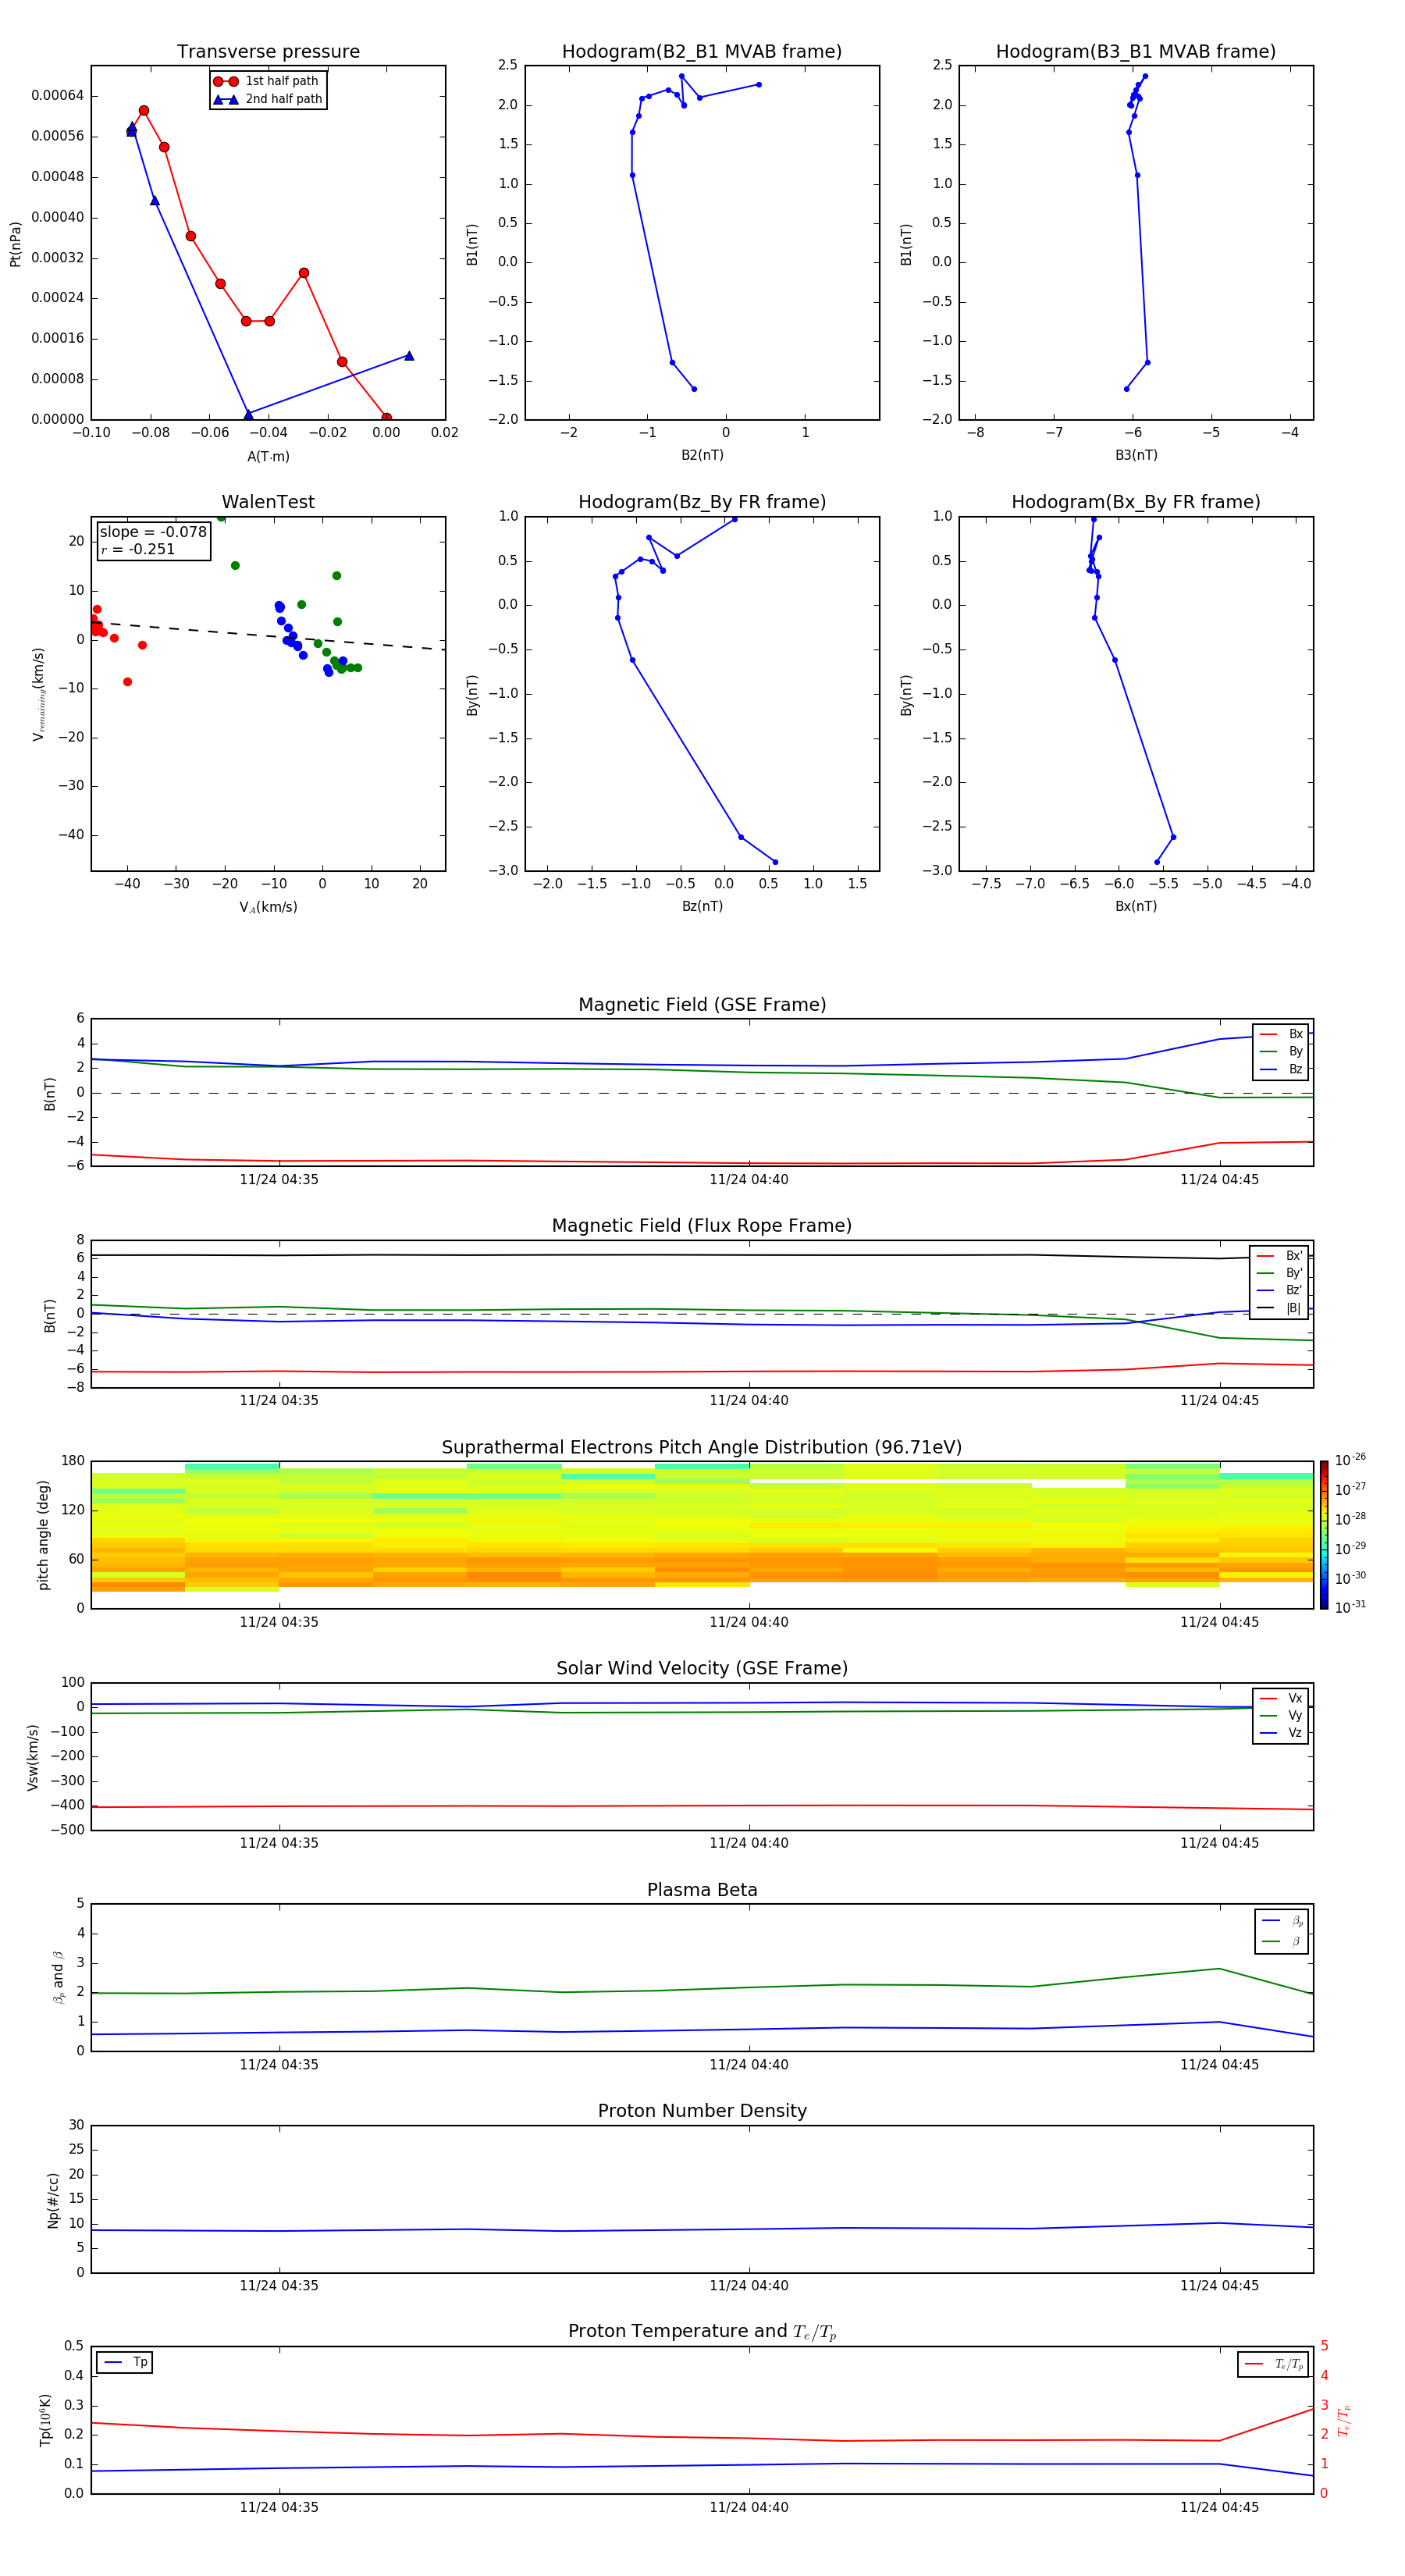
Task: Click the Tp legend box in temperature plot
Action: (x=124, y=2362)
